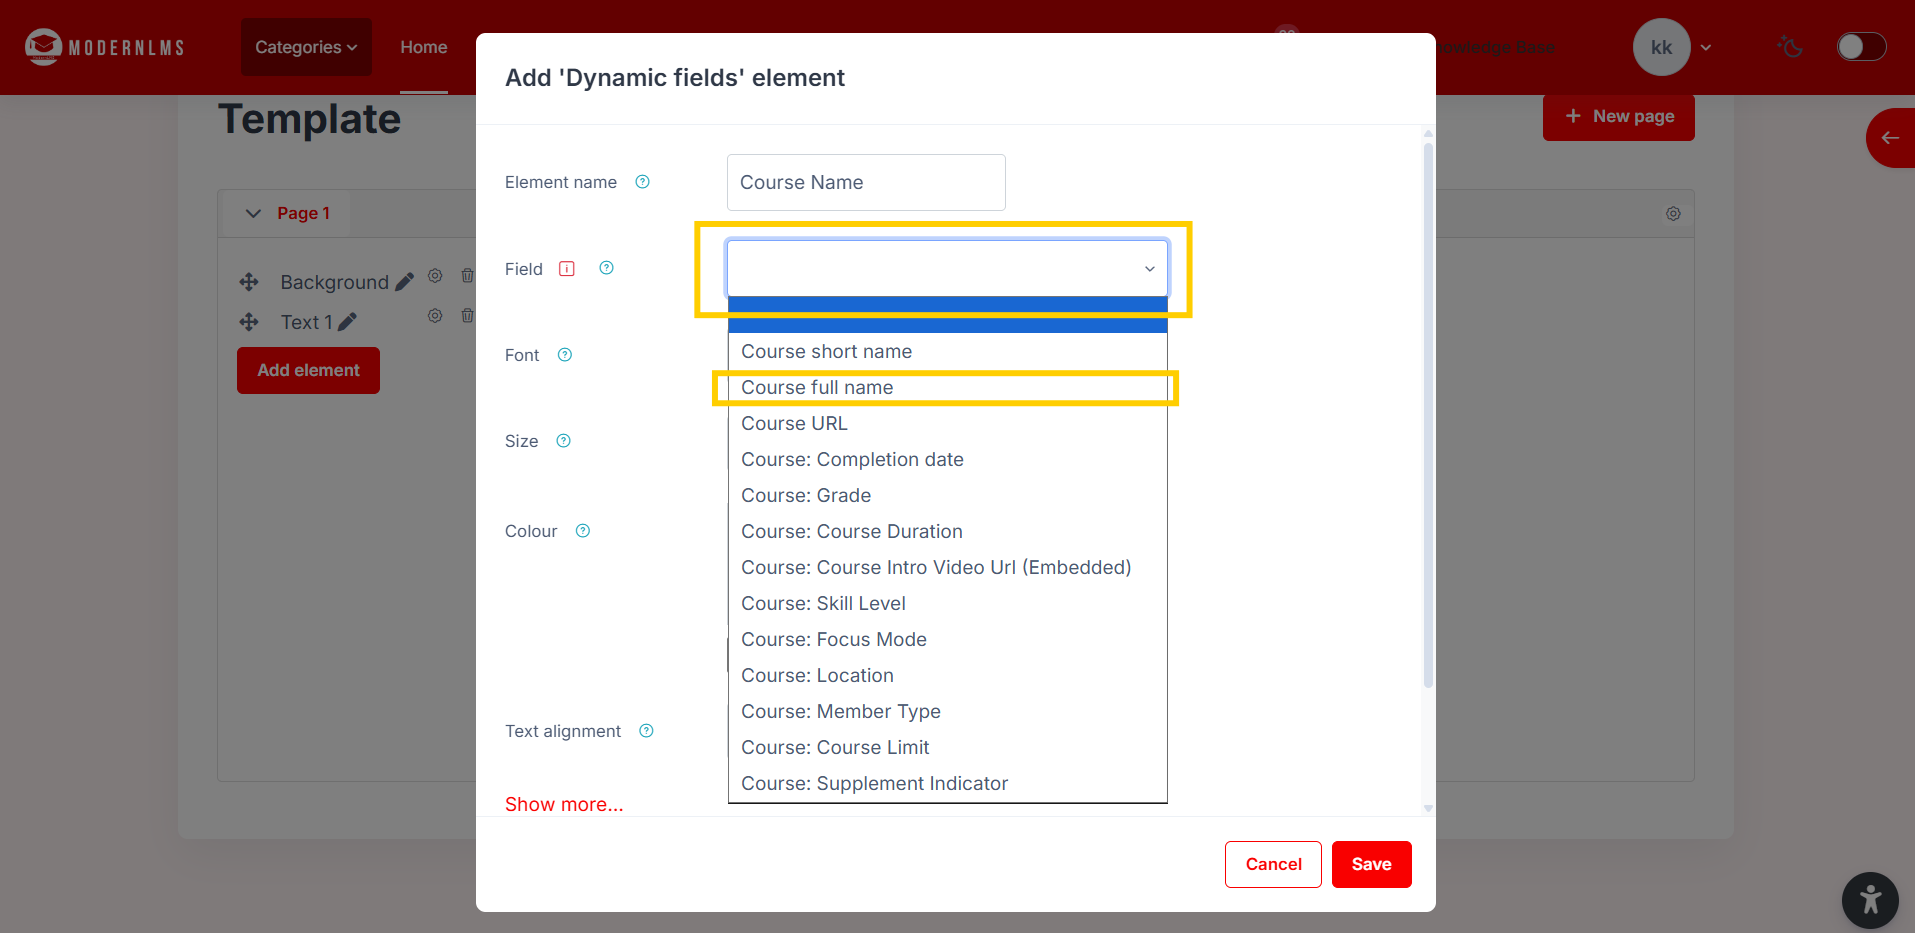
Task: Choose Course: Skill Level option
Action: (x=947, y=603)
